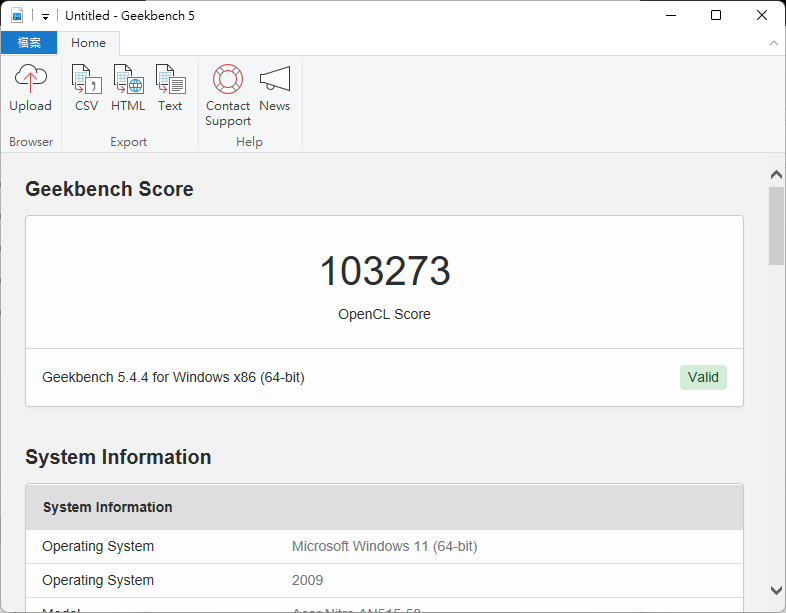Click the Geekbench Score heading
786x613 pixels.
(x=109, y=189)
